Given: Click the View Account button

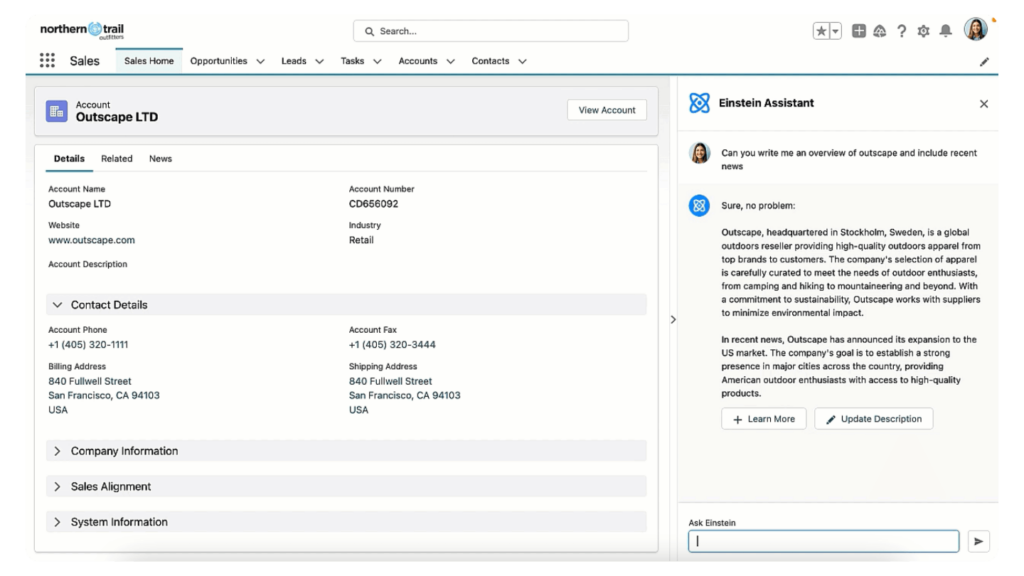Looking at the screenshot, I should 606,110.
